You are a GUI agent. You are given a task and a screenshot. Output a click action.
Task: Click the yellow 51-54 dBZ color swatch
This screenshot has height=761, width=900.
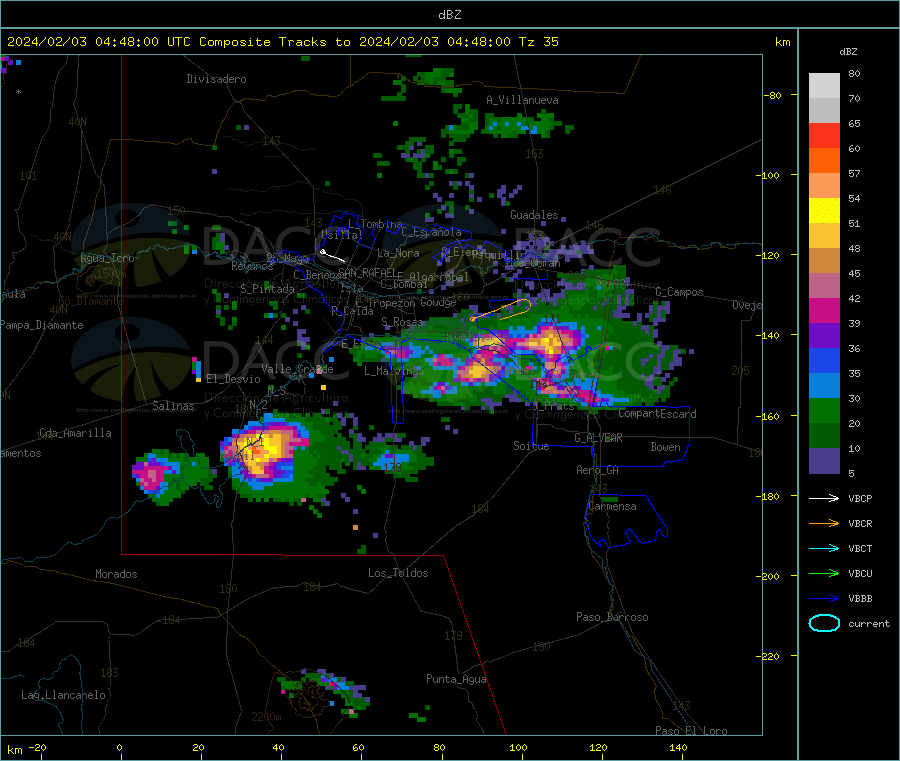tap(824, 211)
